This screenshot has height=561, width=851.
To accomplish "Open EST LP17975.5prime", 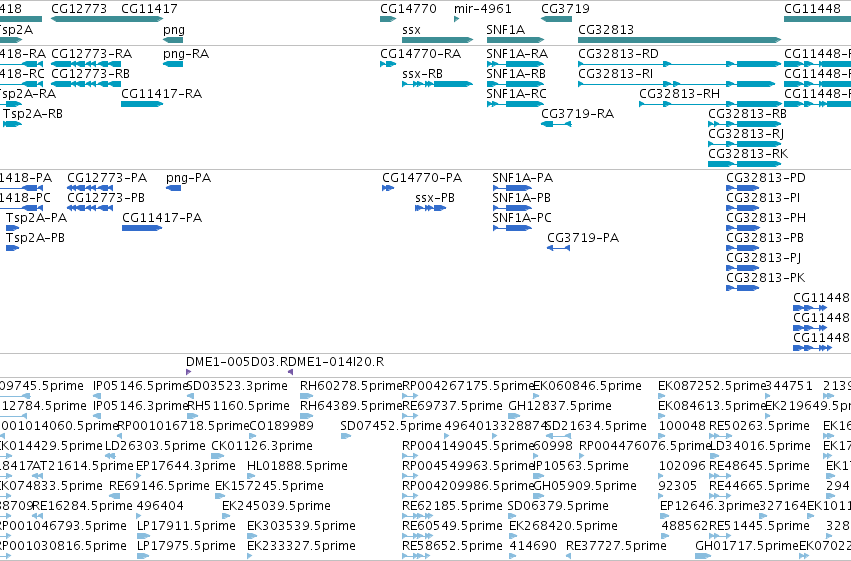I will [x=143, y=556].
